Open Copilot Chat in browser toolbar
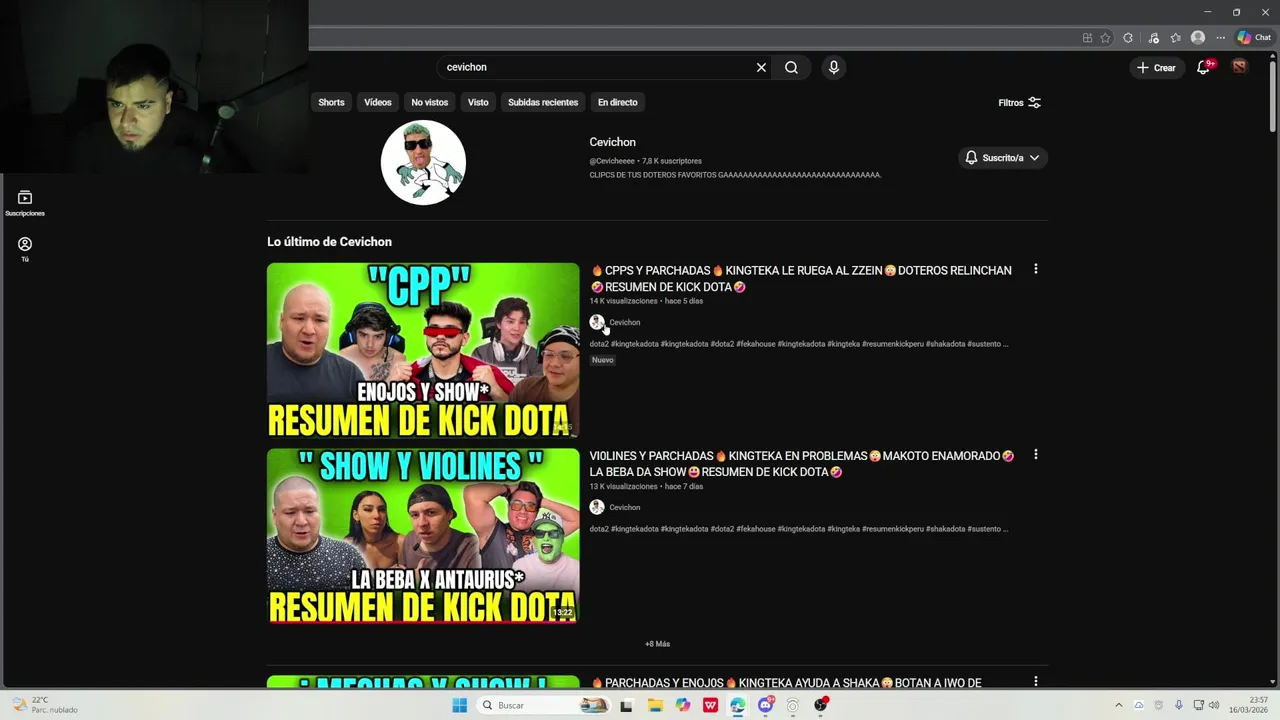The height and width of the screenshot is (720, 1280). 1254,38
